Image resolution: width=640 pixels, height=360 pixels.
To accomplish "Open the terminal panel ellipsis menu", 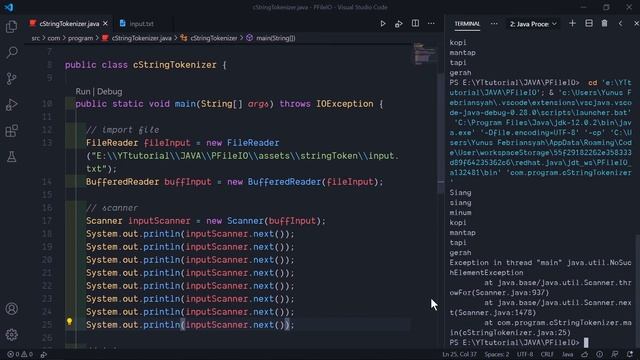I will pyautogui.click(x=494, y=24).
